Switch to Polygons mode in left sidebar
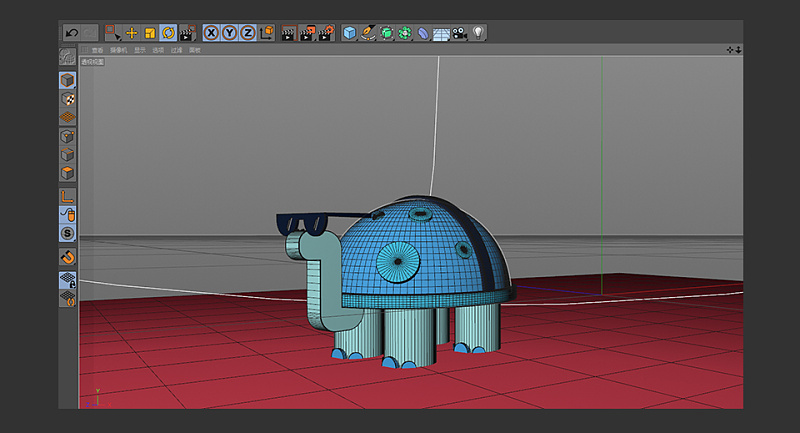800x433 pixels. [x=67, y=174]
